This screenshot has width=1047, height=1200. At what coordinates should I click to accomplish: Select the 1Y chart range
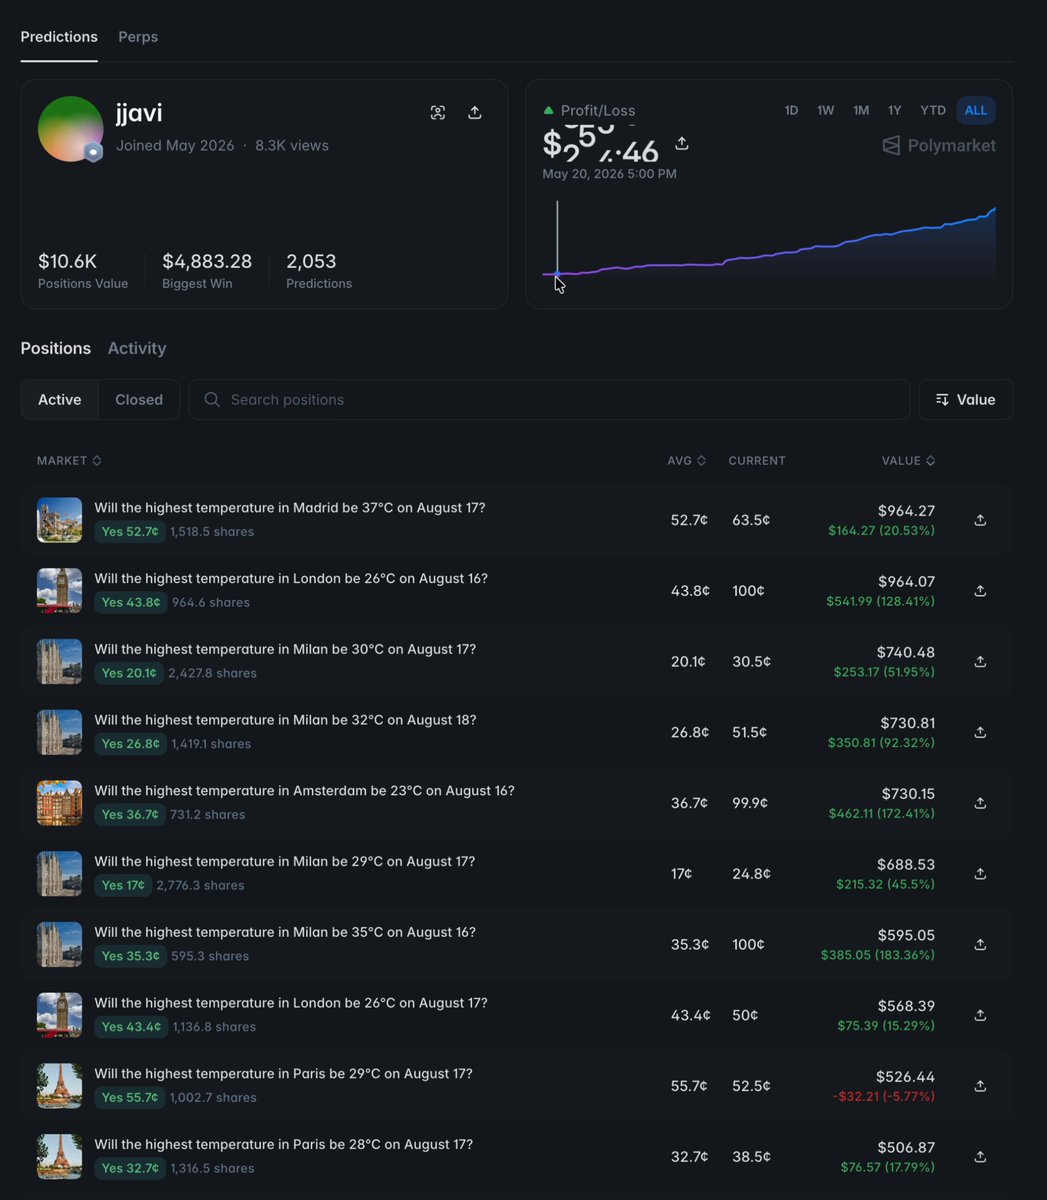895,110
